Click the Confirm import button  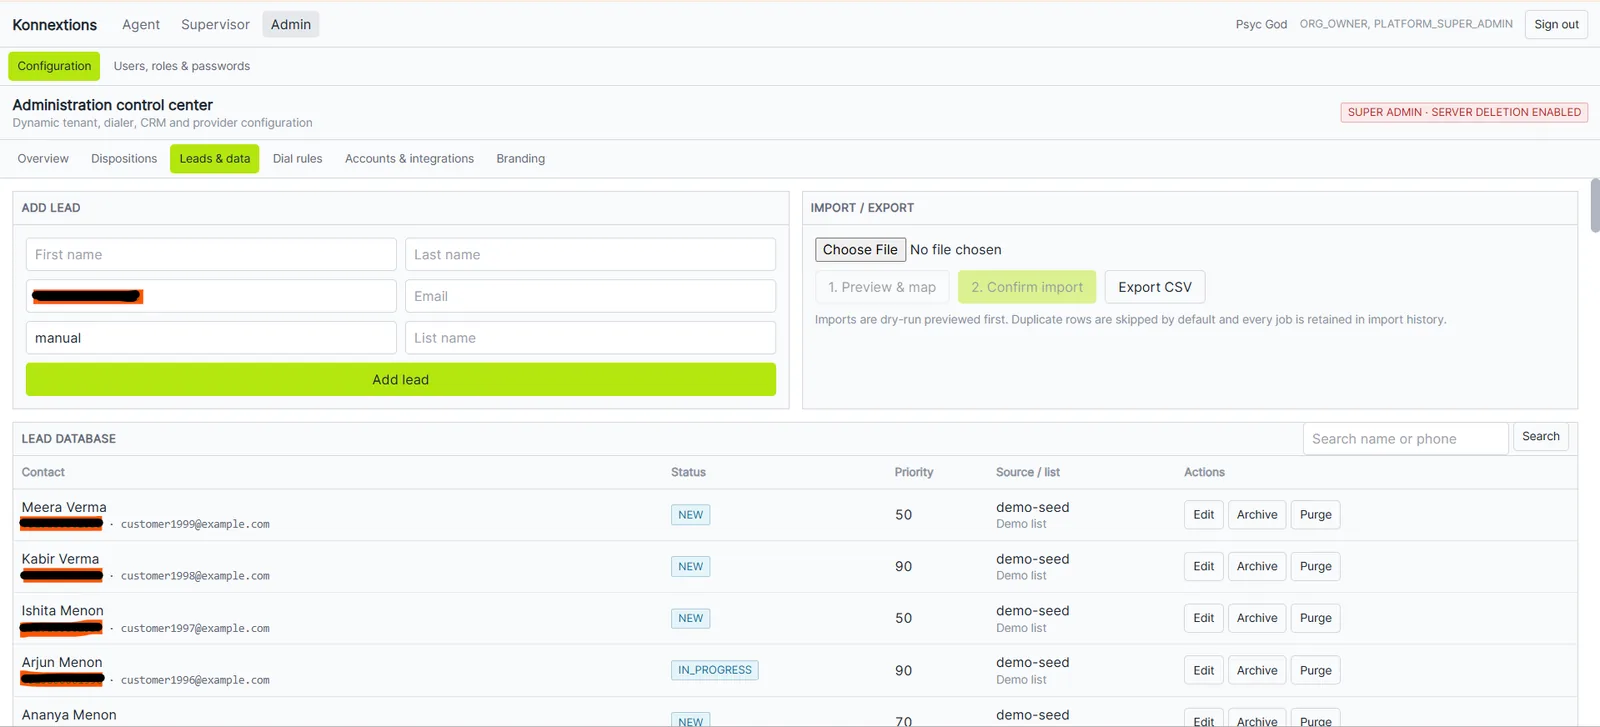[1027, 287]
